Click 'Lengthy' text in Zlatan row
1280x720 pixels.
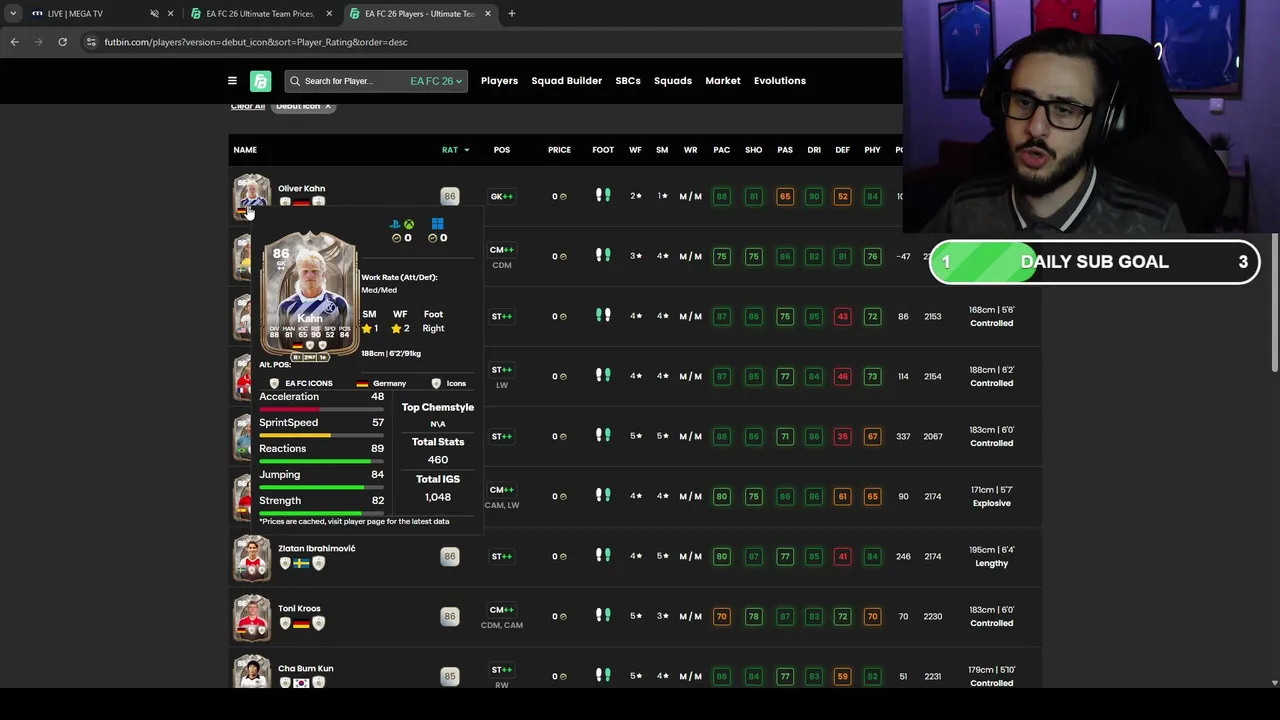click(x=991, y=563)
